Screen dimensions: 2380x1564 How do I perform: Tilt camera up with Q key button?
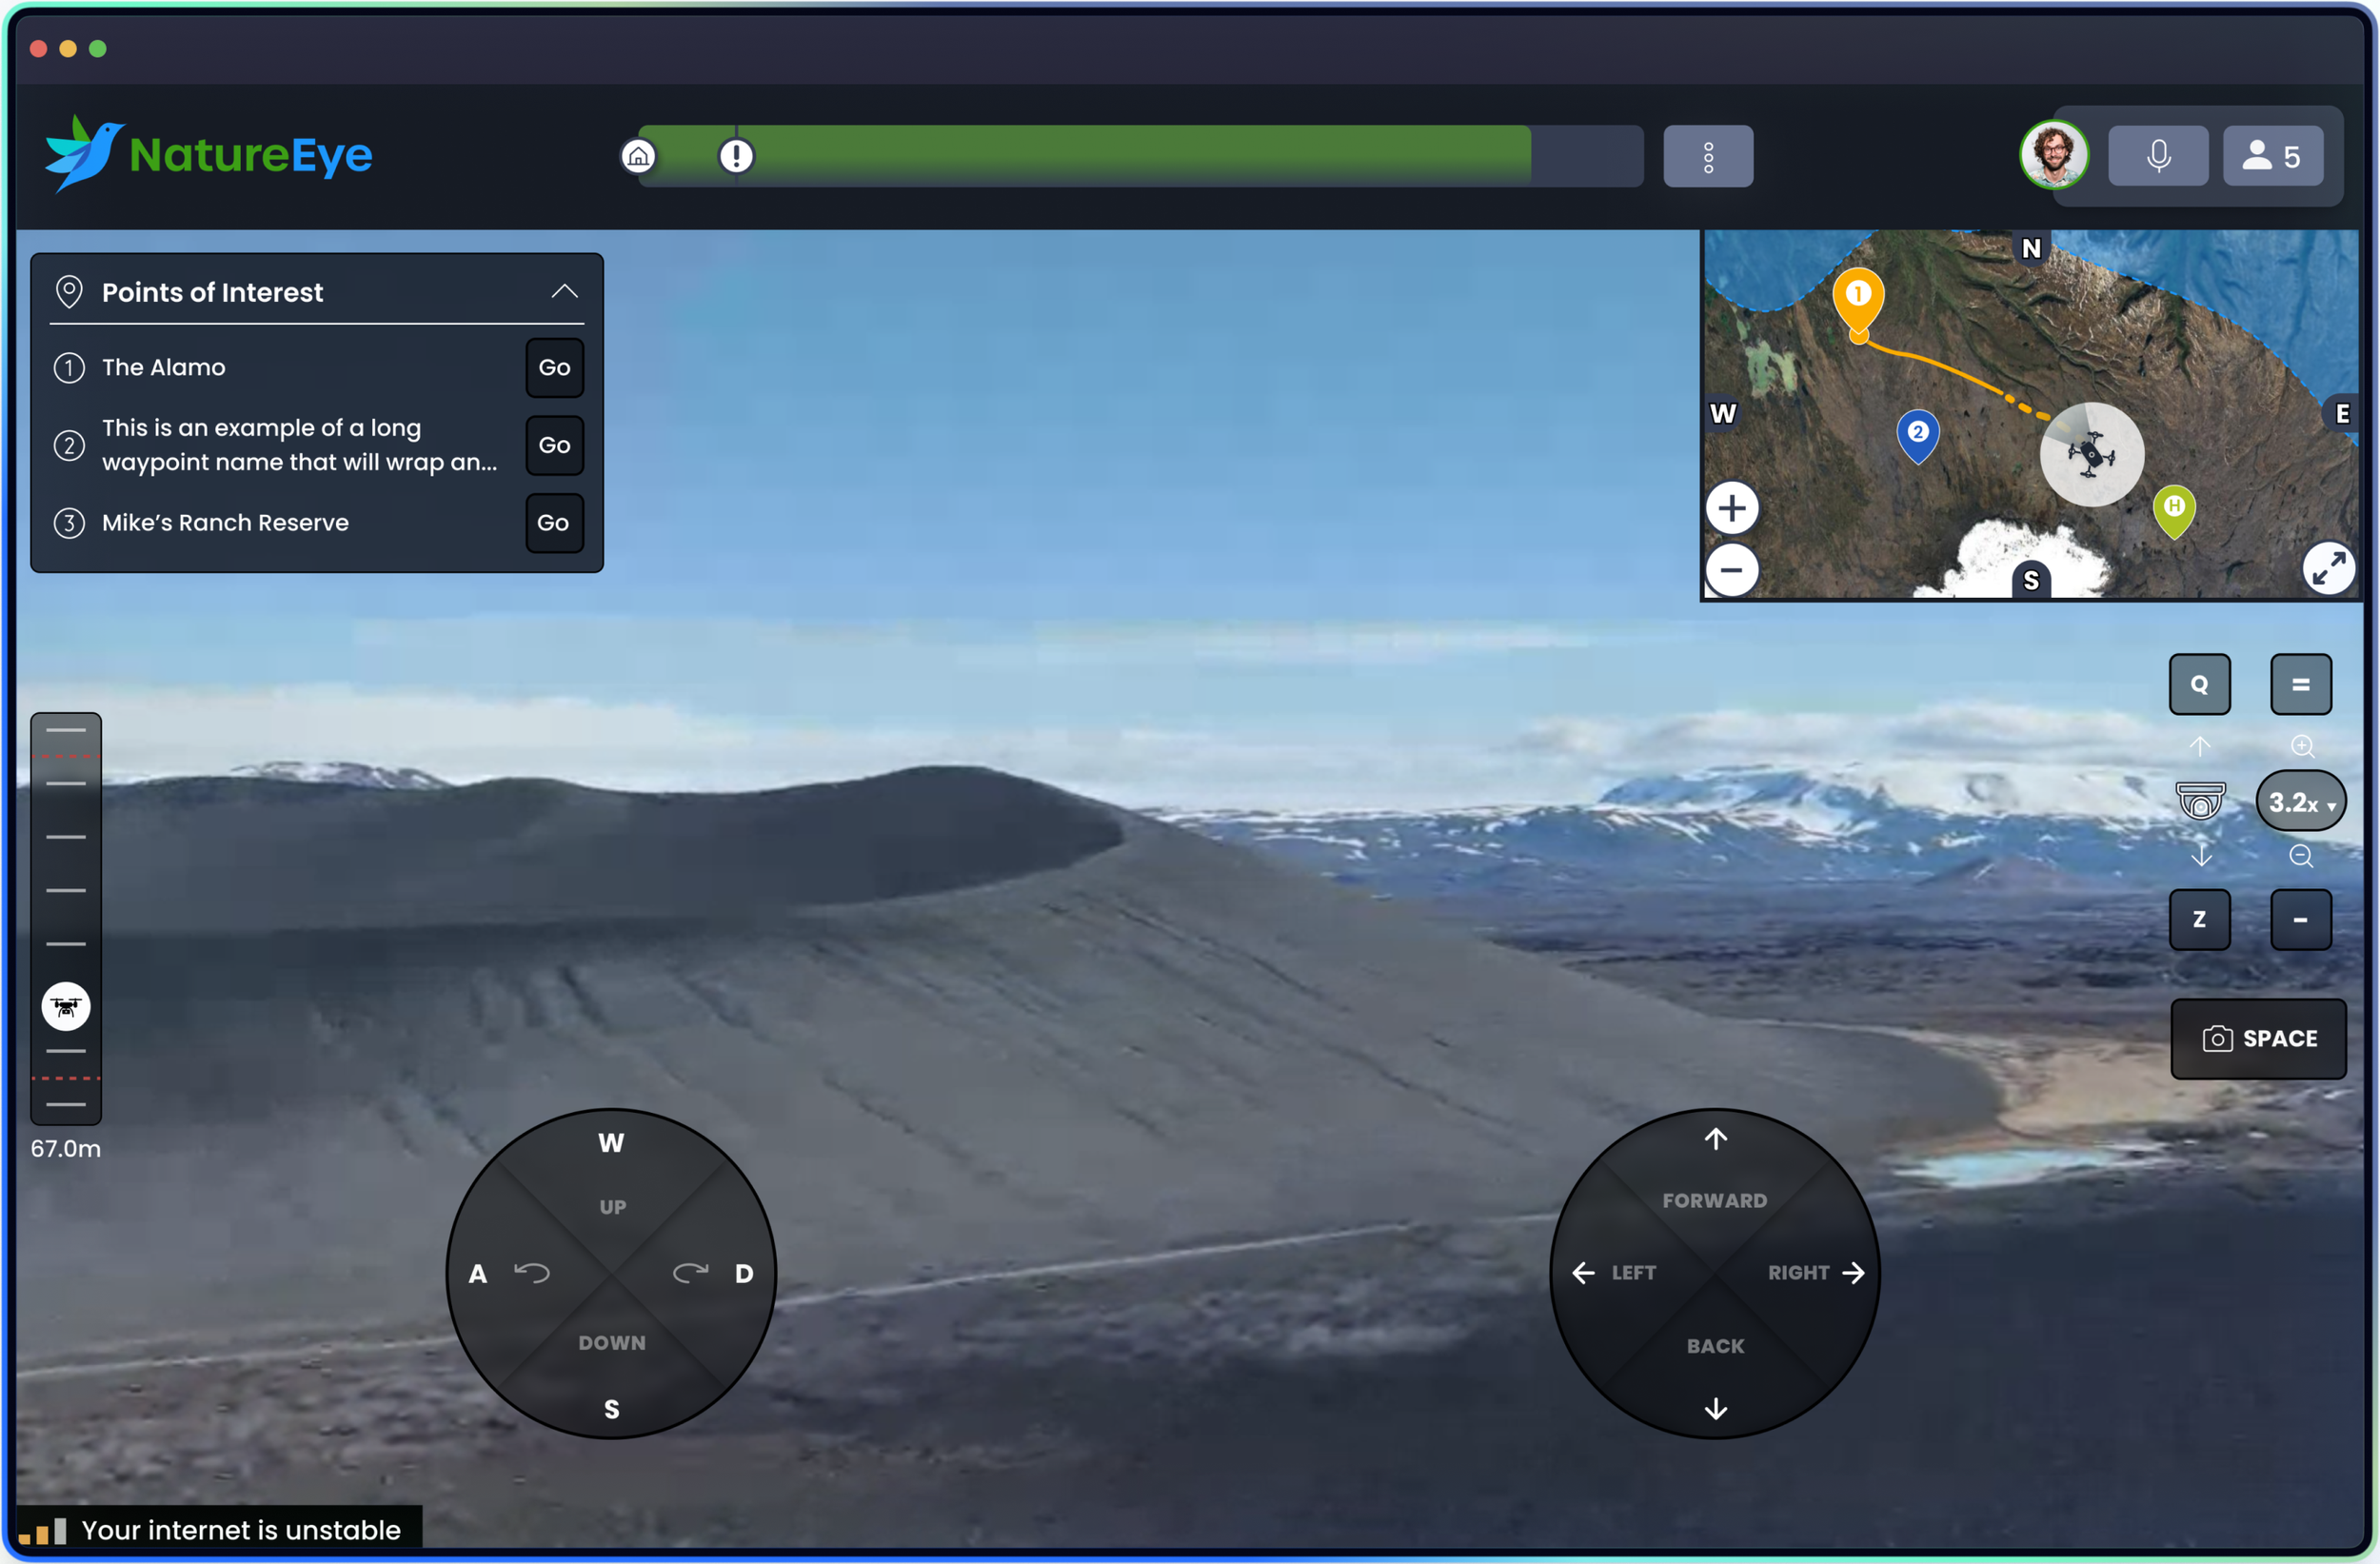point(2198,685)
